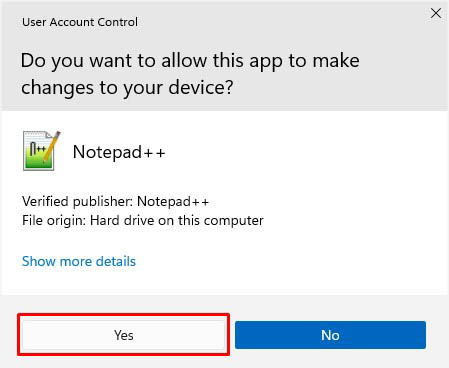Click Yes to allow Notepad++ changes
This screenshot has width=449, height=368.
[x=124, y=335]
